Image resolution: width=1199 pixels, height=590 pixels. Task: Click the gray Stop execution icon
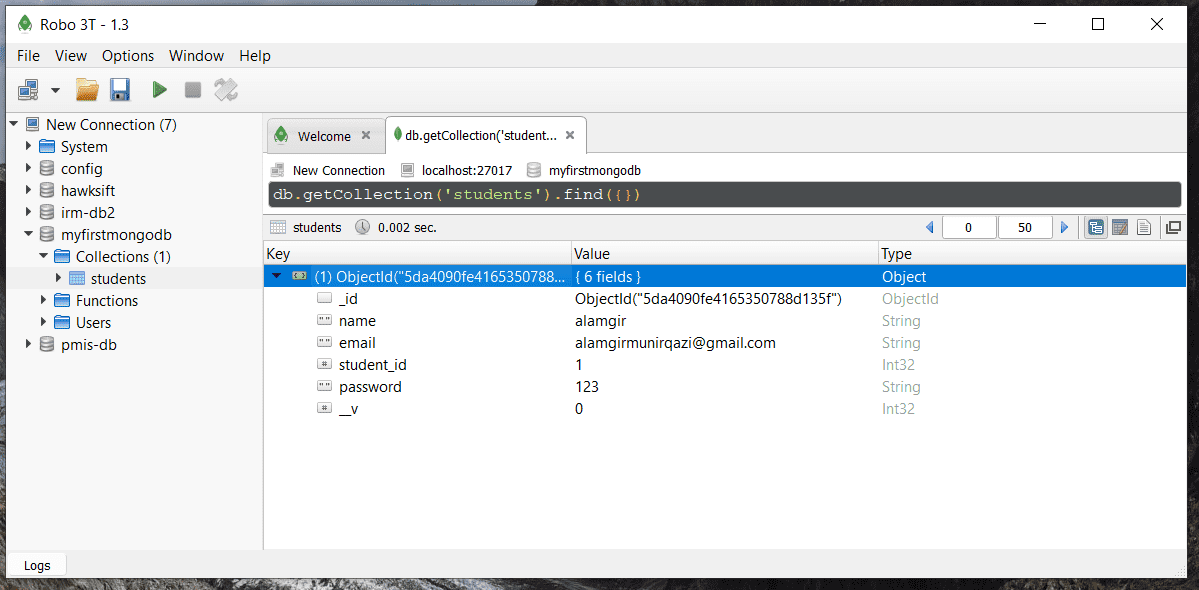tap(193, 90)
